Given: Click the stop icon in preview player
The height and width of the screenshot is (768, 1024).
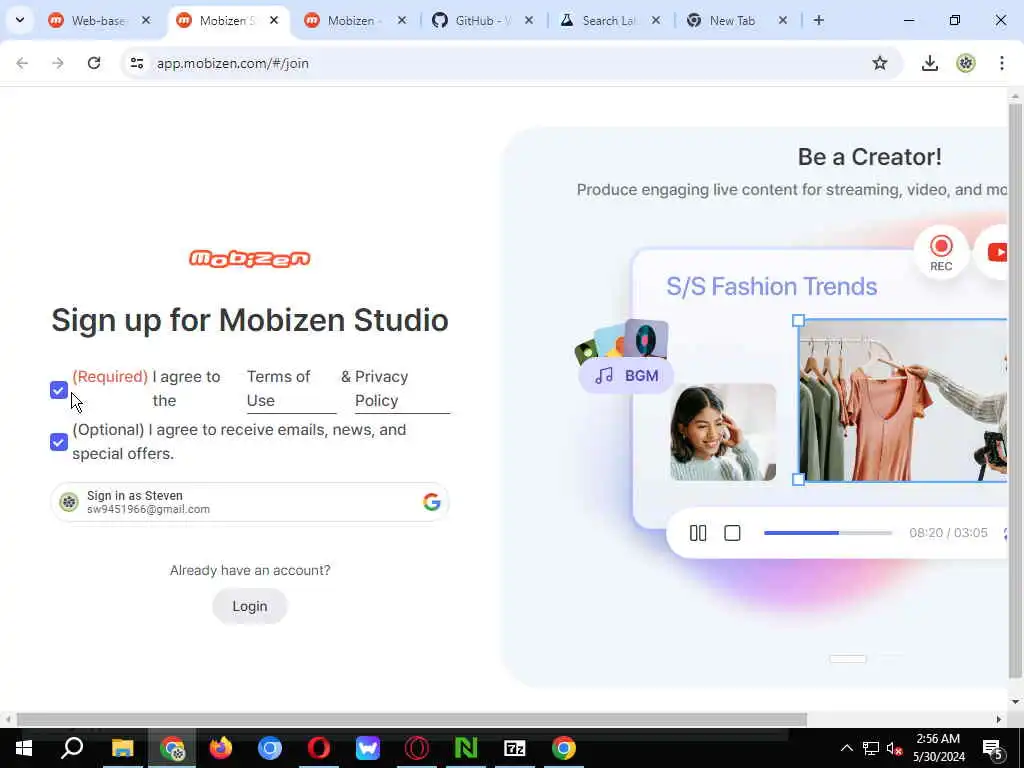Looking at the screenshot, I should (x=732, y=534).
